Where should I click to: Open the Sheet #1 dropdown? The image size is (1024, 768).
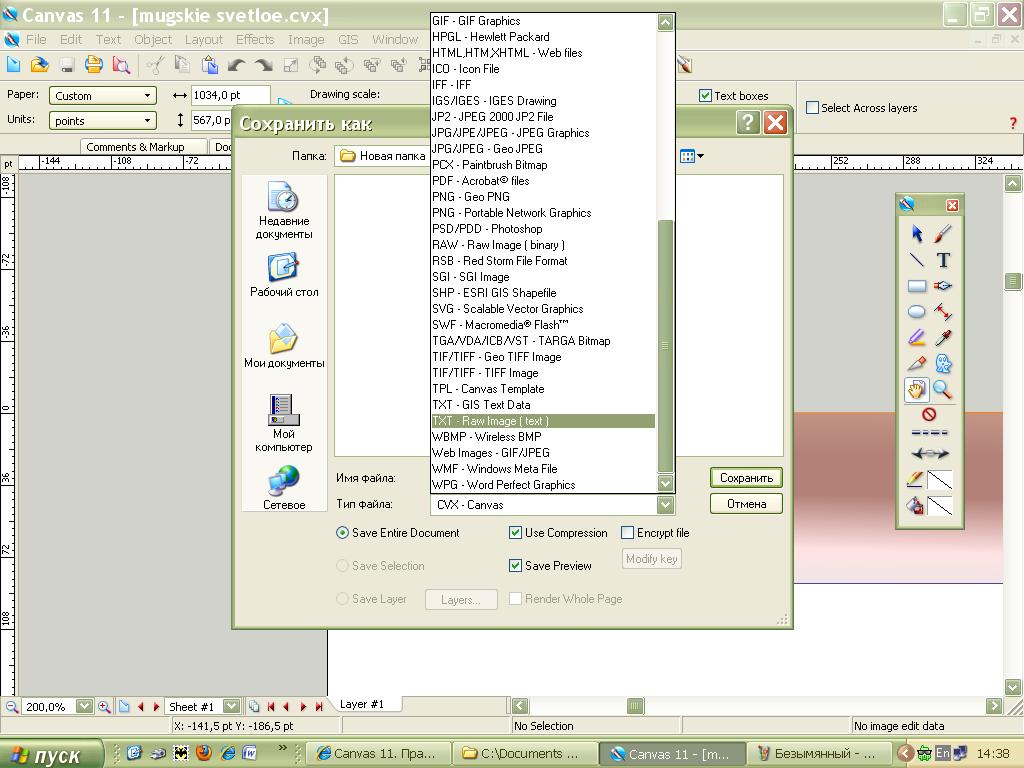(231, 706)
